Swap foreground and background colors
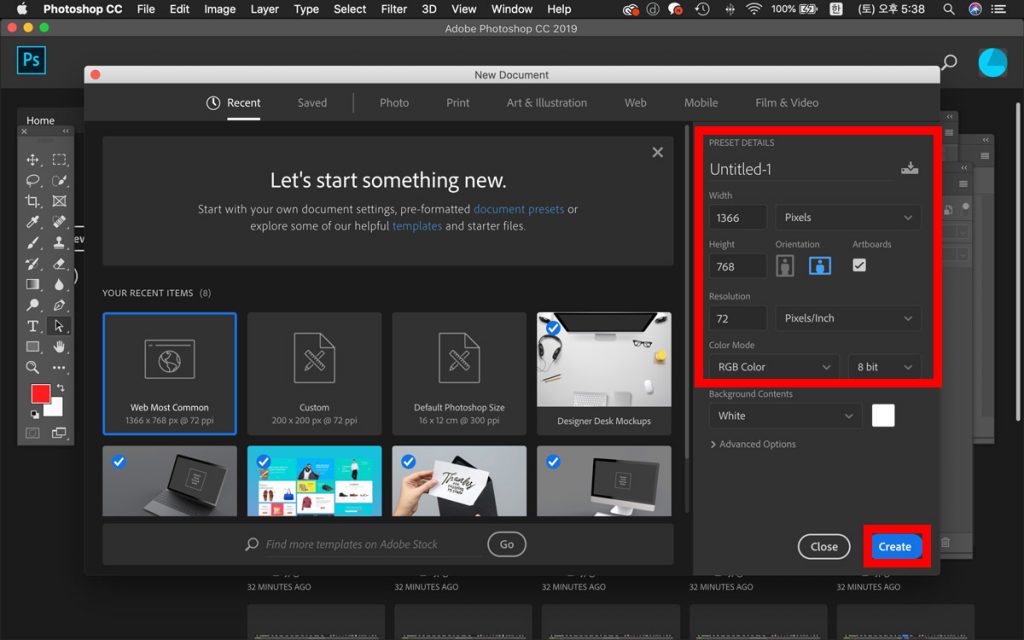1024x640 pixels. click(x=60, y=388)
